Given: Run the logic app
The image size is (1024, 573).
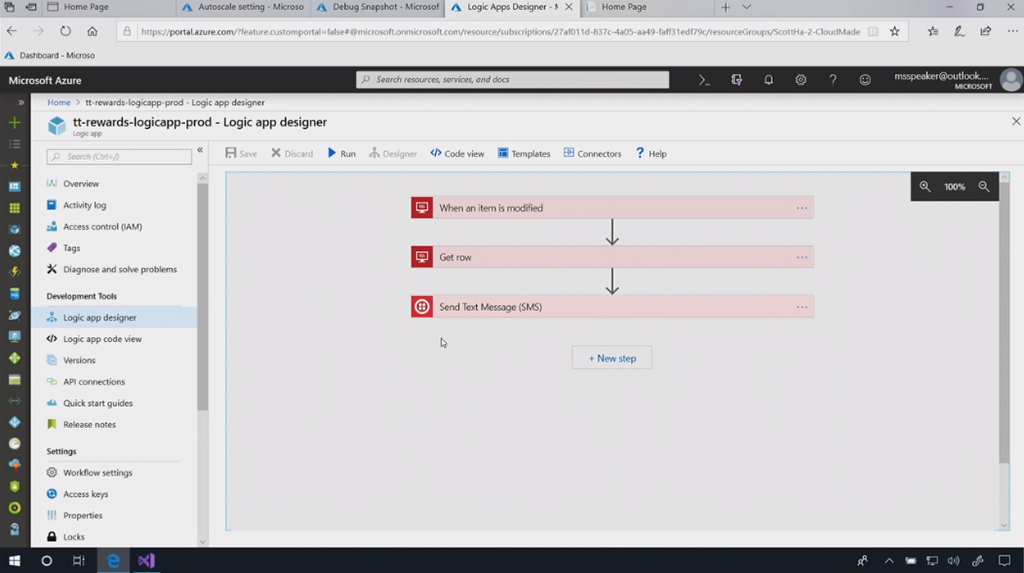Looking at the screenshot, I should (342, 154).
